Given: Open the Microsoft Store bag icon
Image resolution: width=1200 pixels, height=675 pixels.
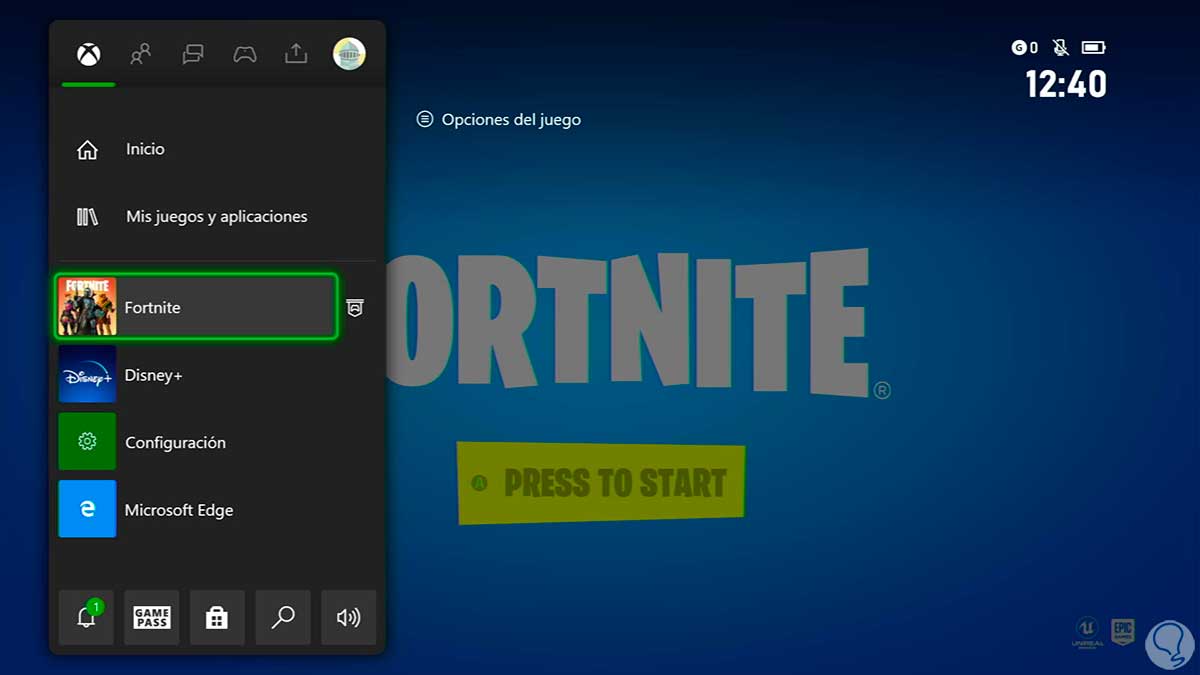Looking at the screenshot, I should tap(217, 617).
